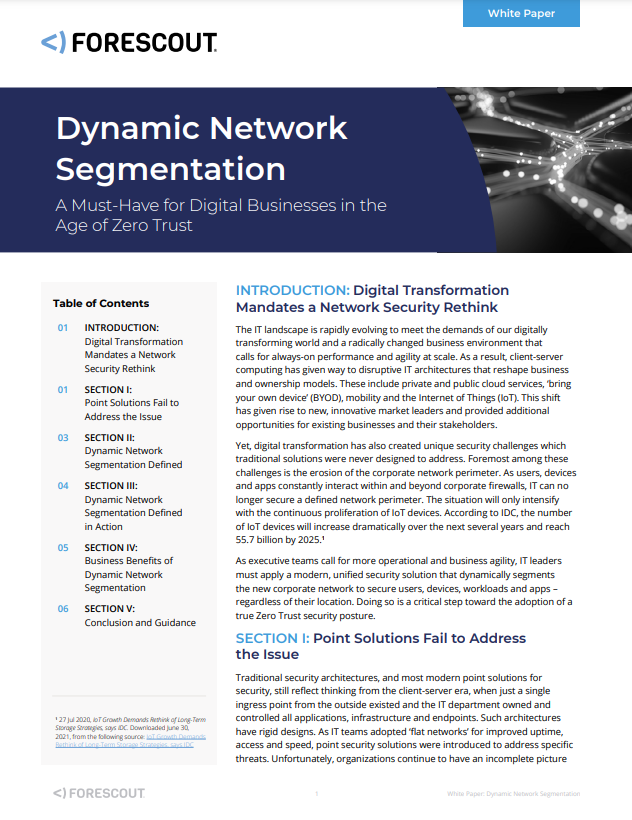
Task: Follow the IoT Growth Demands footnote link
Action: tap(130, 741)
